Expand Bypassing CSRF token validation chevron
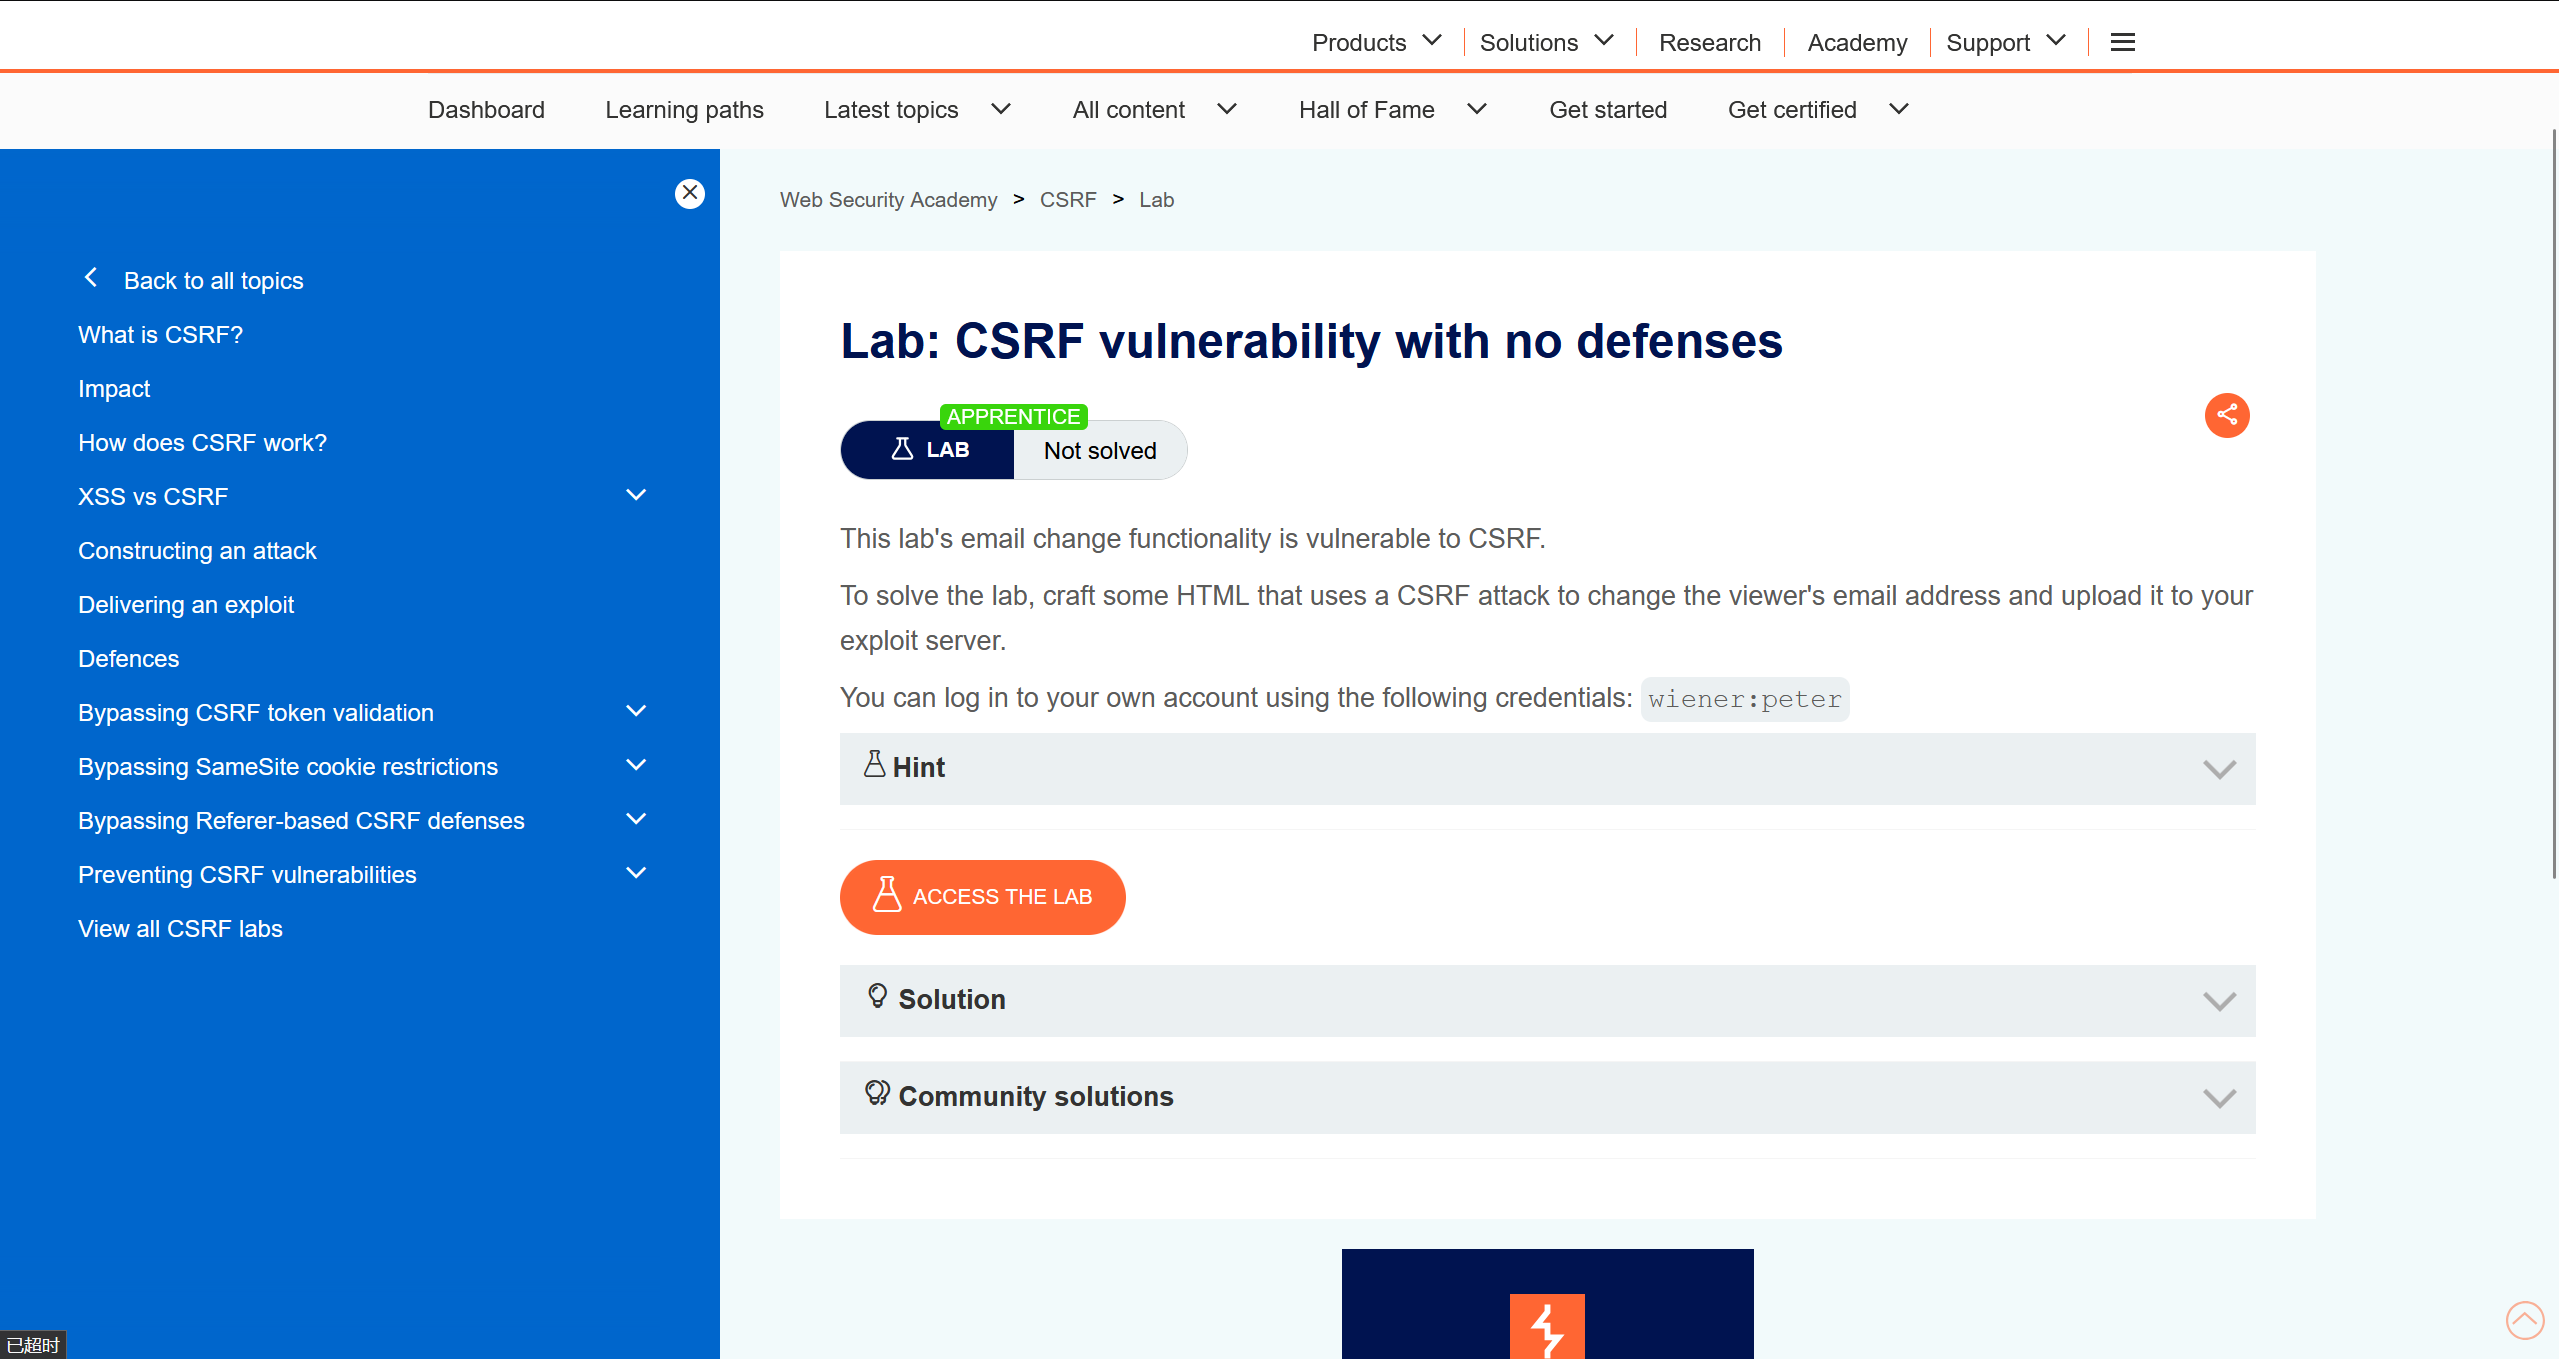 click(x=635, y=712)
